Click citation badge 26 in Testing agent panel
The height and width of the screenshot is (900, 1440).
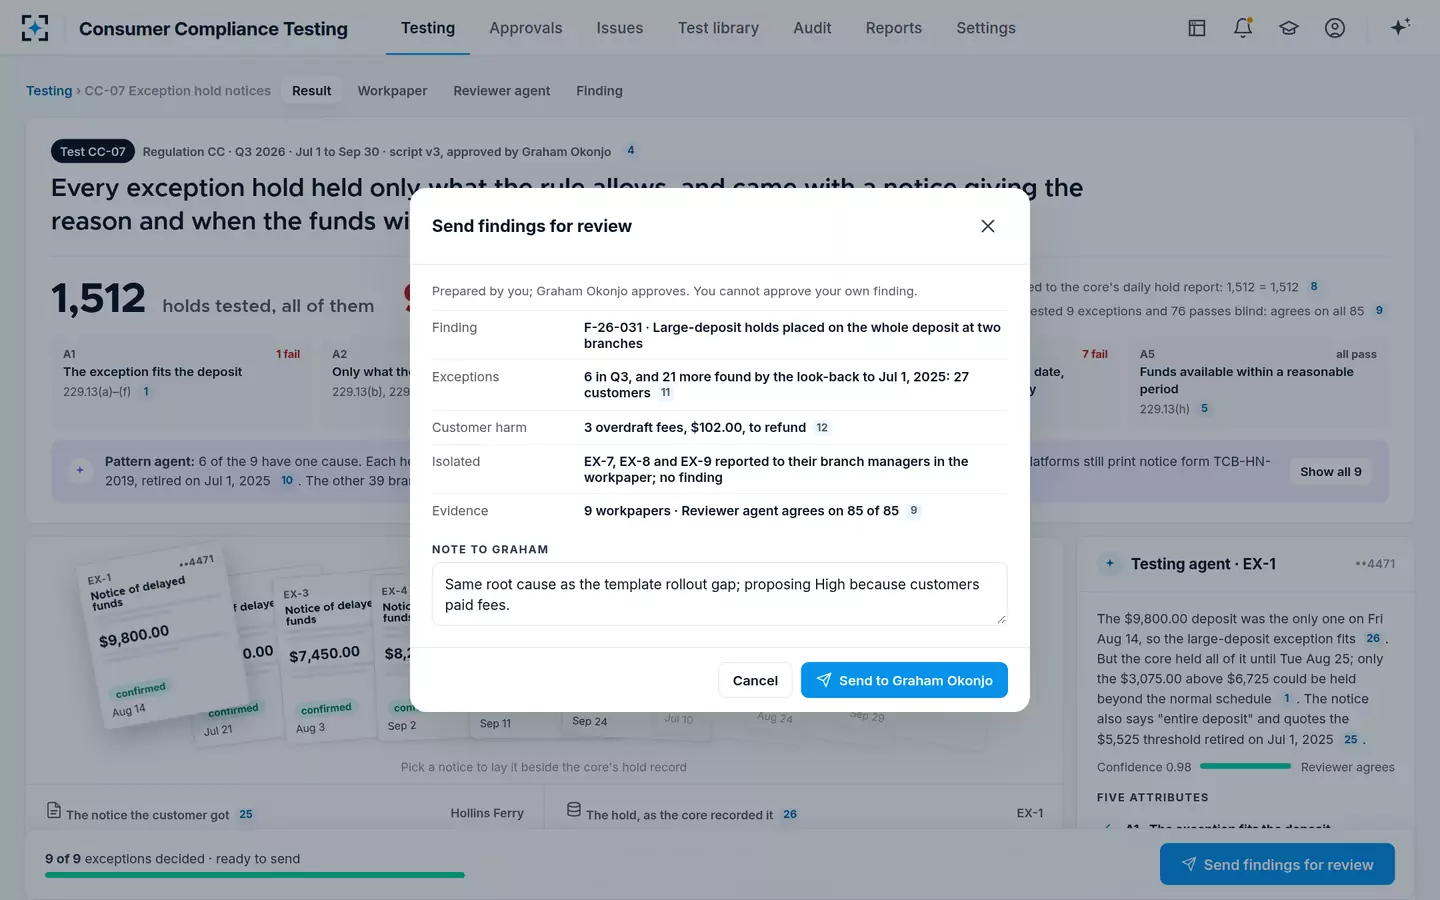tap(1373, 639)
